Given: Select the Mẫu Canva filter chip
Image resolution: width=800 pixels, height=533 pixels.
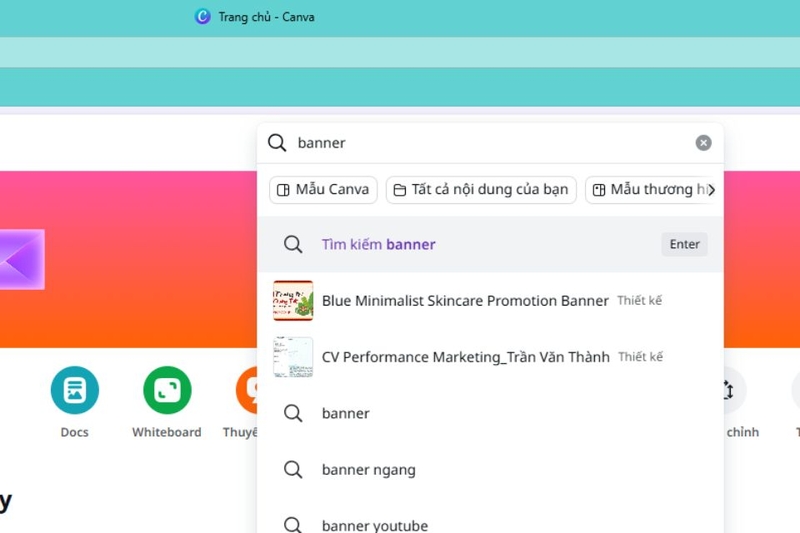Looking at the screenshot, I should 323,190.
